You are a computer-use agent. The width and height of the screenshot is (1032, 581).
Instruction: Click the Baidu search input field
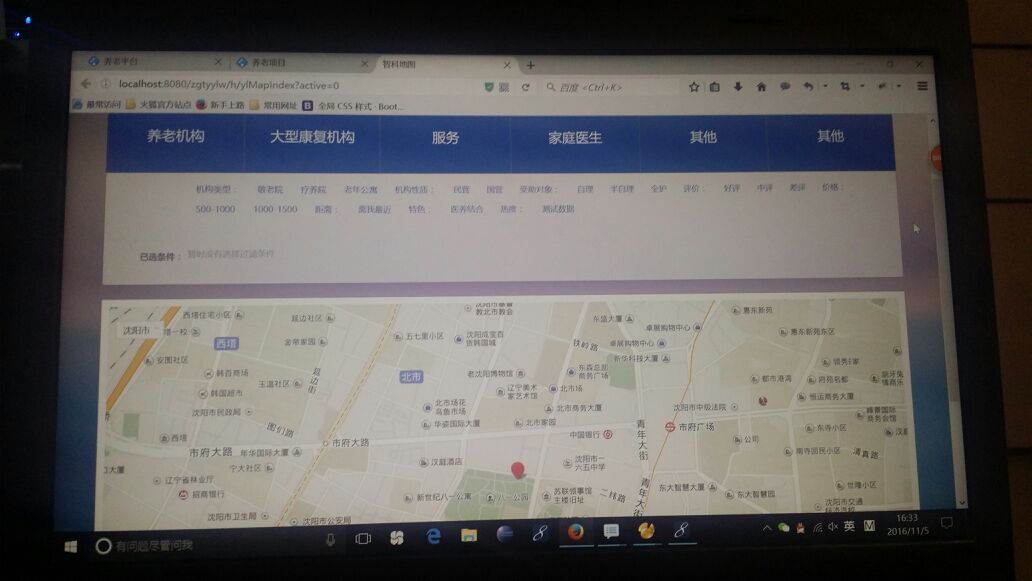[x=610, y=87]
